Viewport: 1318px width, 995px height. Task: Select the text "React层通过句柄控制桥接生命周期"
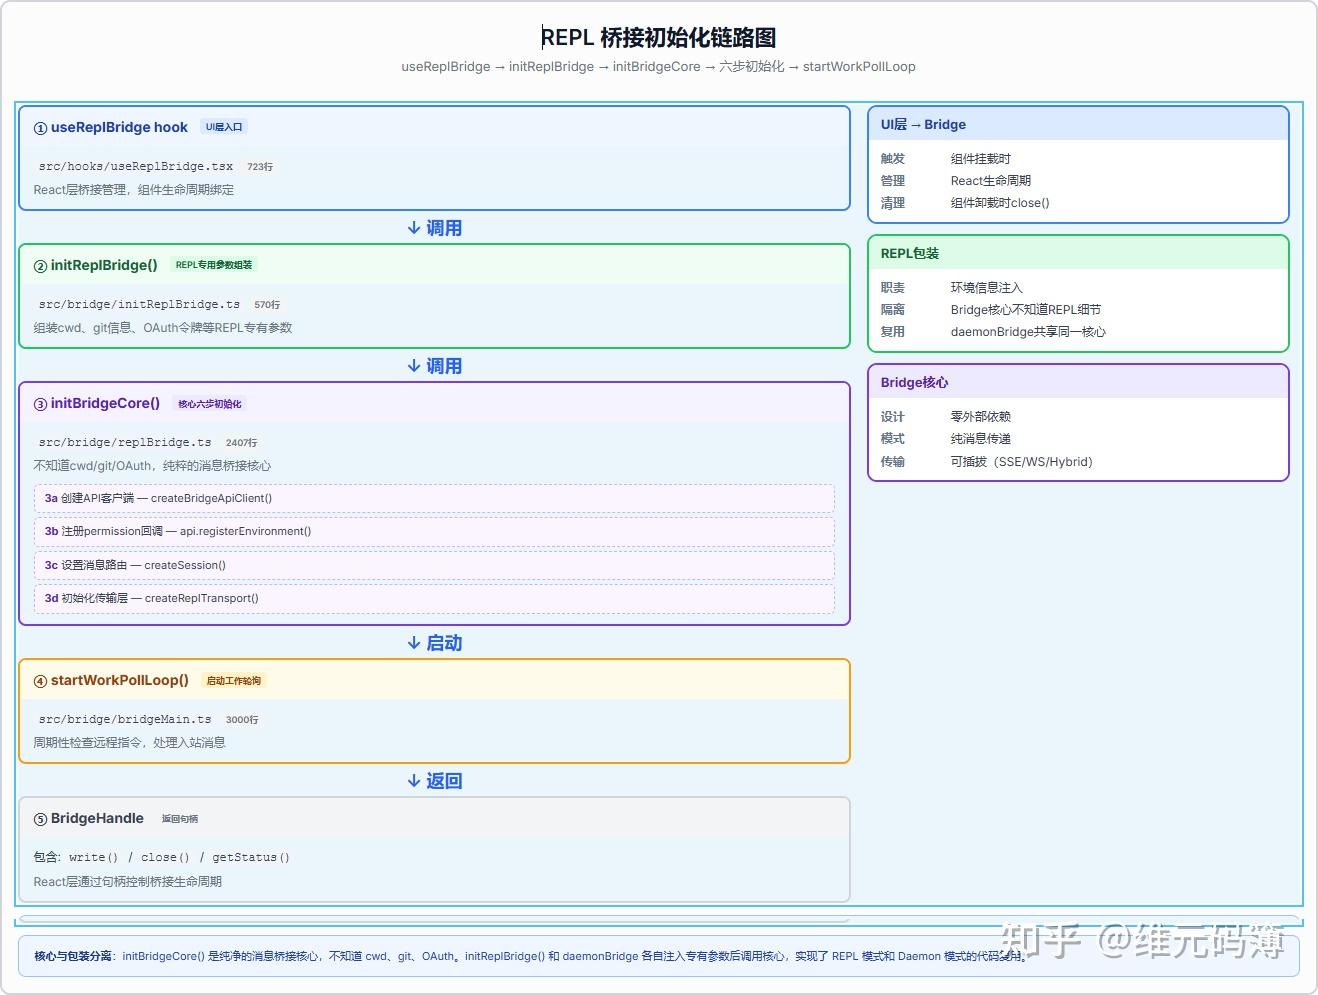pos(127,882)
